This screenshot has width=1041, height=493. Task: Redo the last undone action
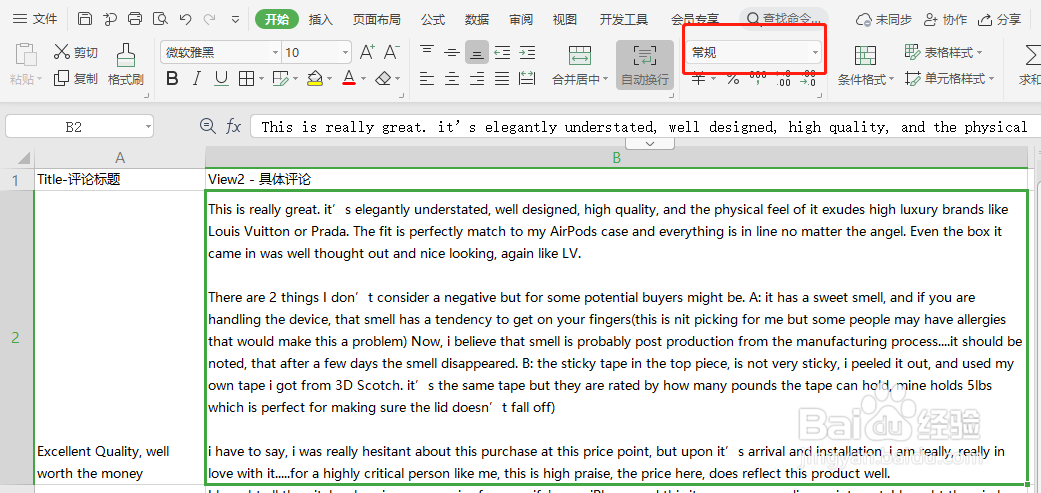click(210, 19)
